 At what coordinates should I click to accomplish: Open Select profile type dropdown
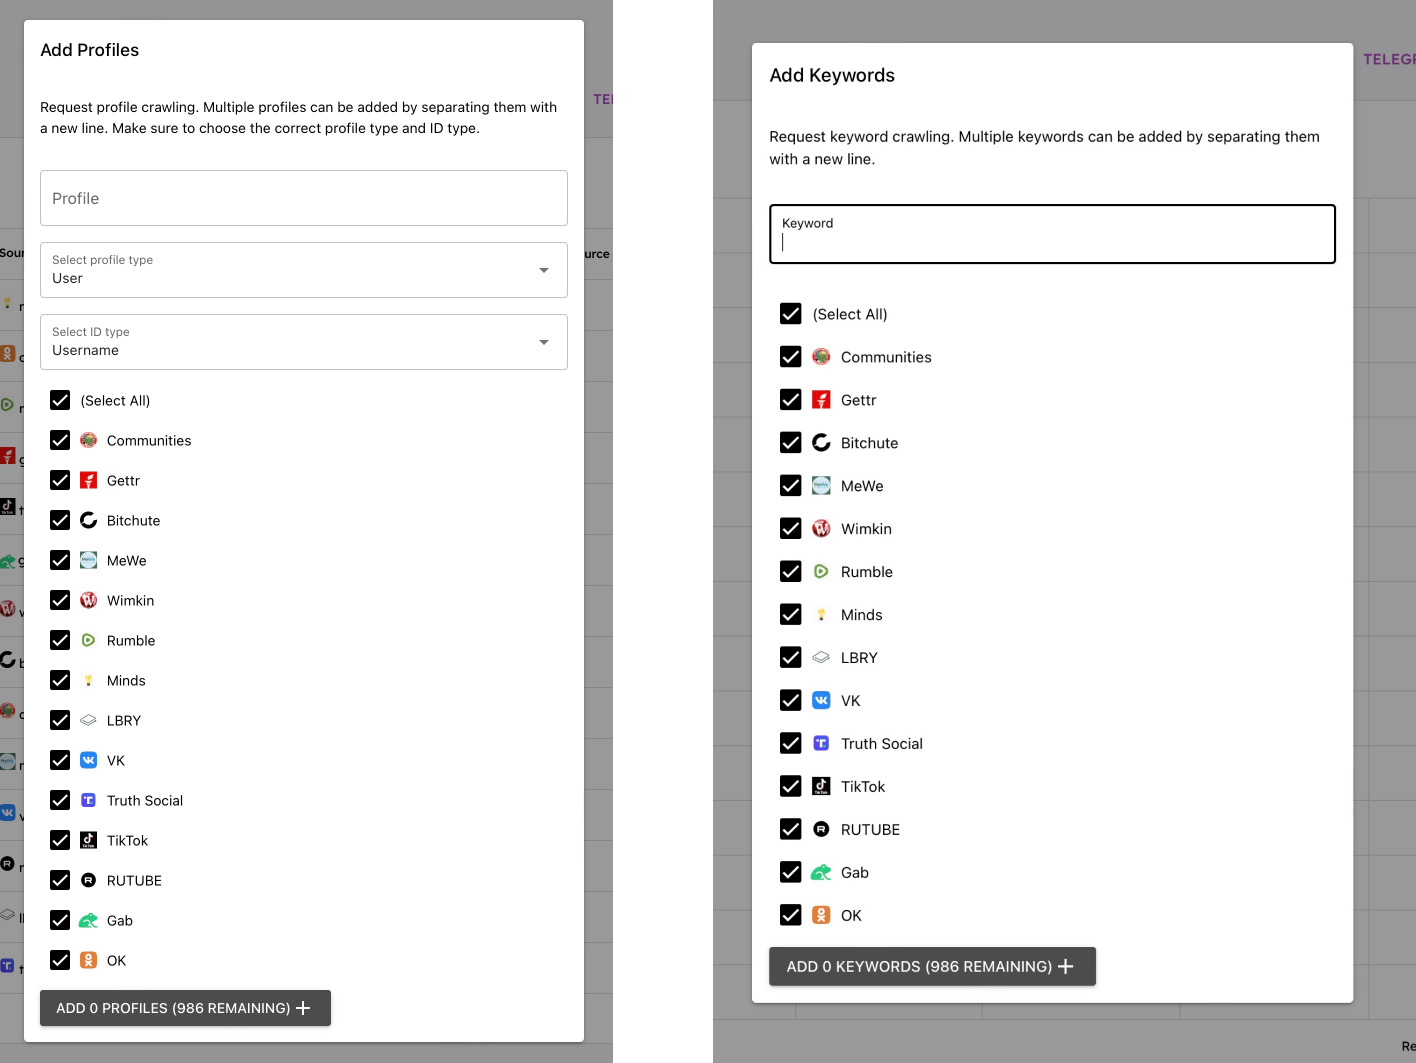click(x=304, y=270)
